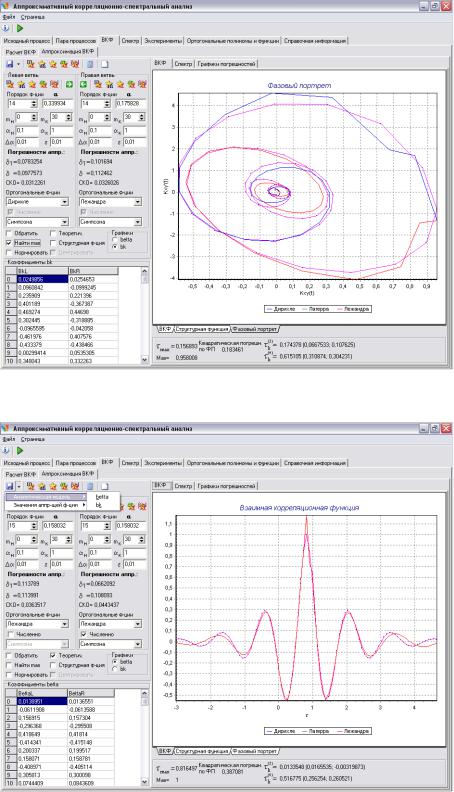
Task: Open Страница menu in bottom window
Action: tap(33, 439)
